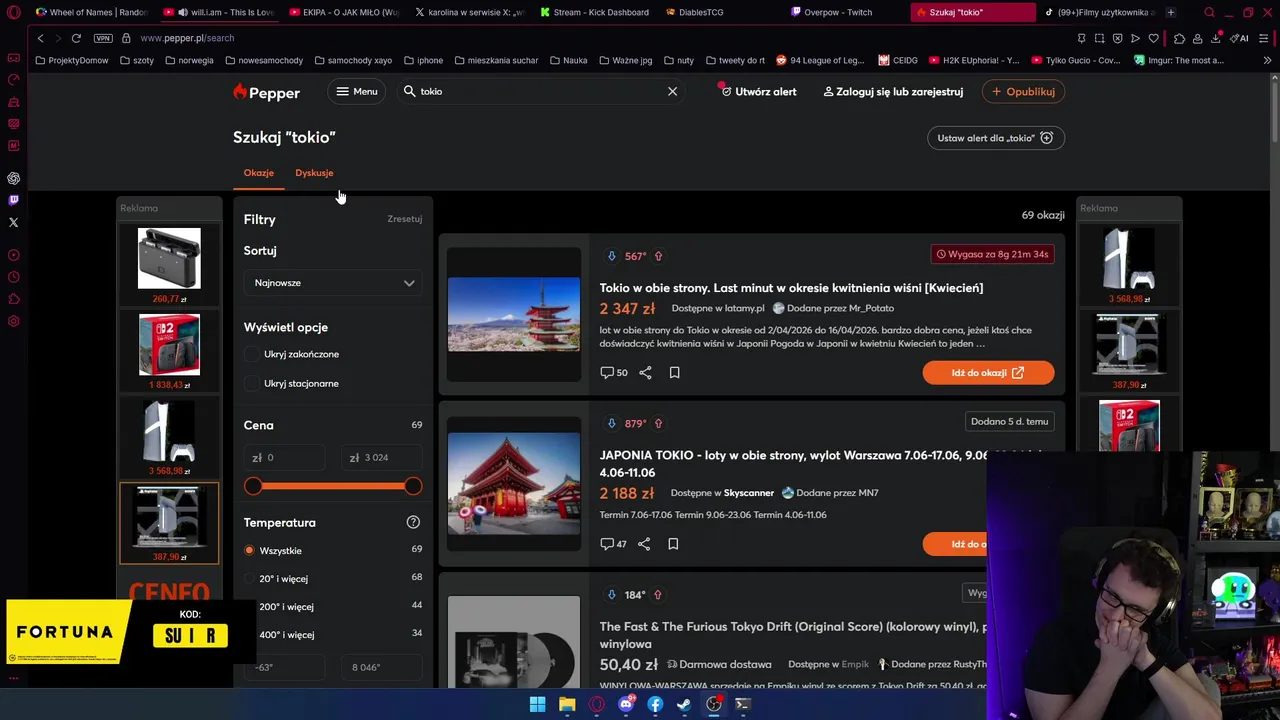
Task: Click the Pepper logo
Action: tap(266, 92)
